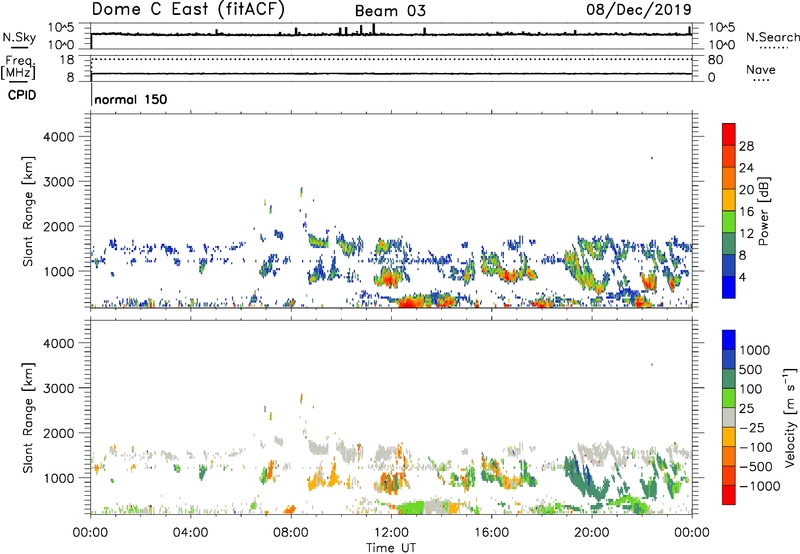800x554 pixels.
Task: Click the '28' tick on the power colorbar
Action: coord(746,146)
